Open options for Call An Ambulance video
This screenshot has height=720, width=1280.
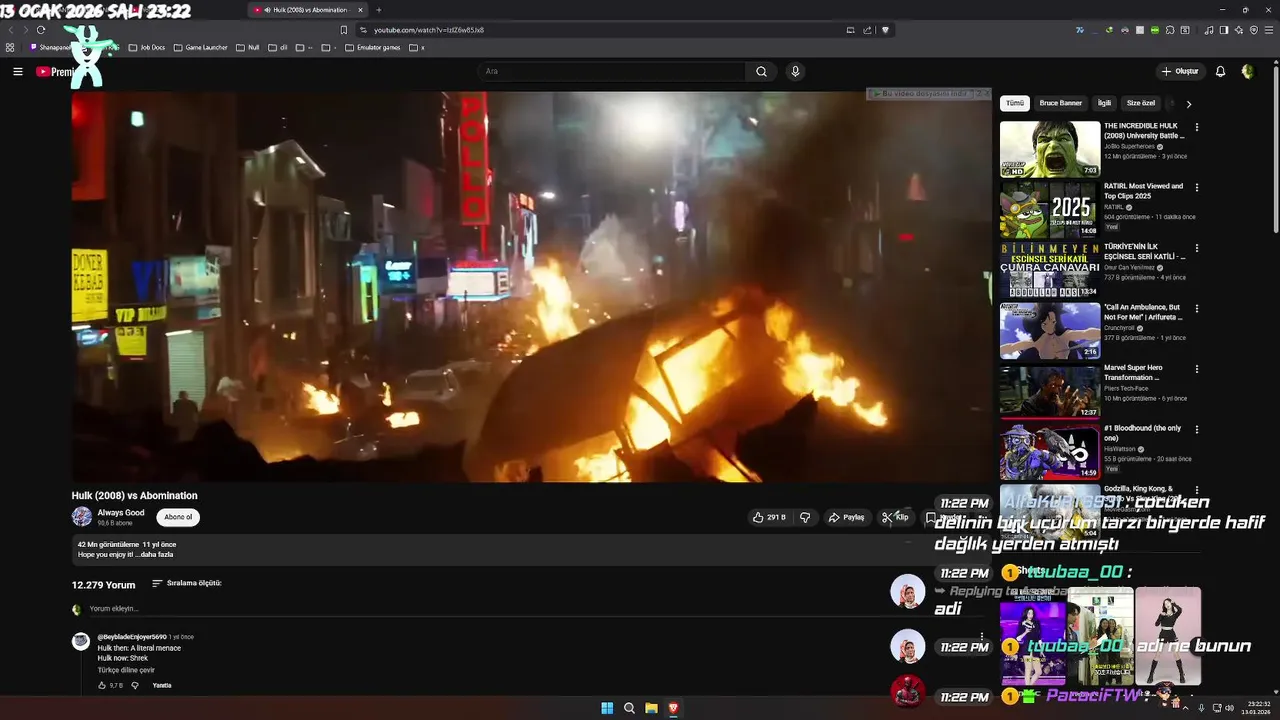click(1196, 308)
